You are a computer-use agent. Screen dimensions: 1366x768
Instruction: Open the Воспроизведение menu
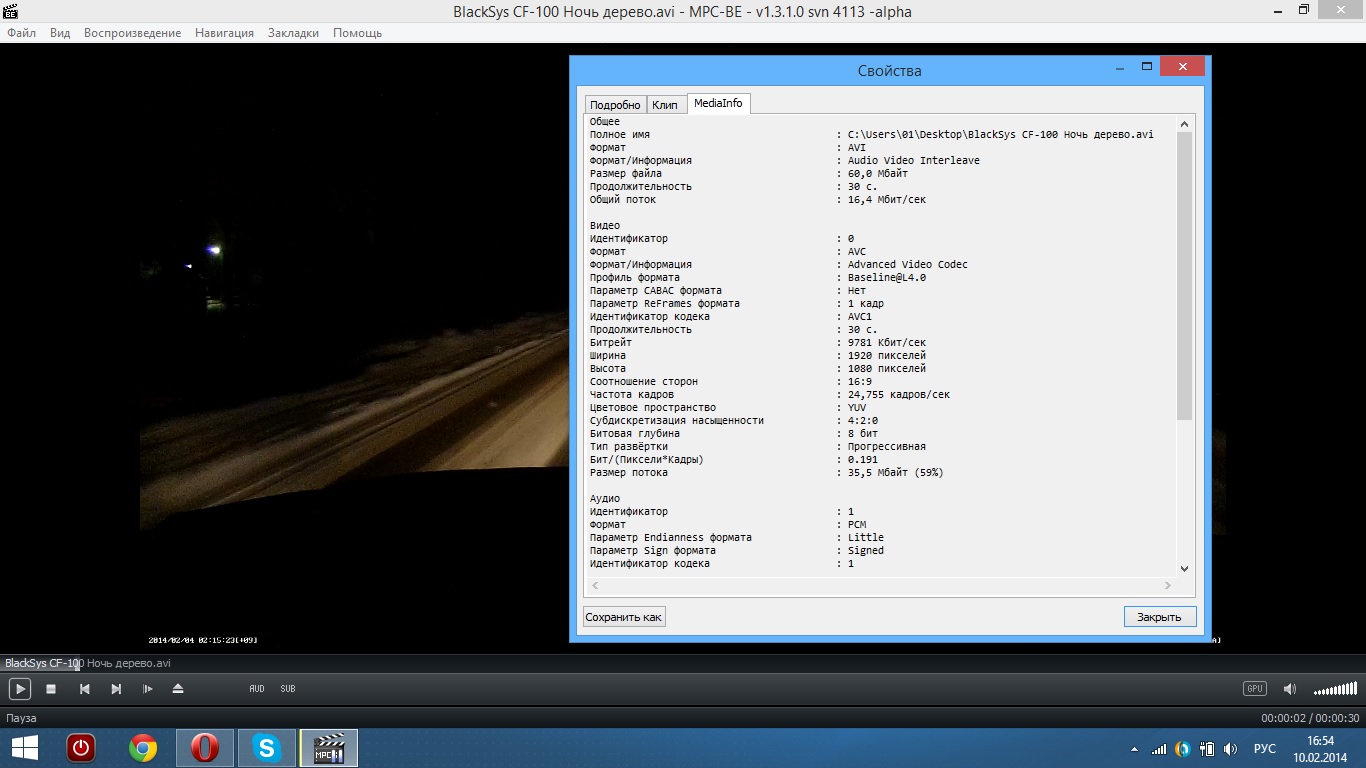pyautogui.click(x=132, y=33)
